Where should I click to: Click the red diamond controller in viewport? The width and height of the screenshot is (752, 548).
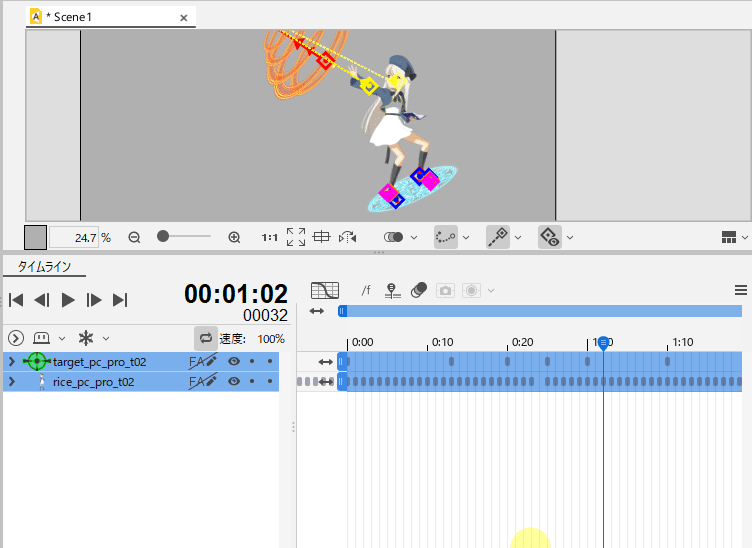point(325,61)
